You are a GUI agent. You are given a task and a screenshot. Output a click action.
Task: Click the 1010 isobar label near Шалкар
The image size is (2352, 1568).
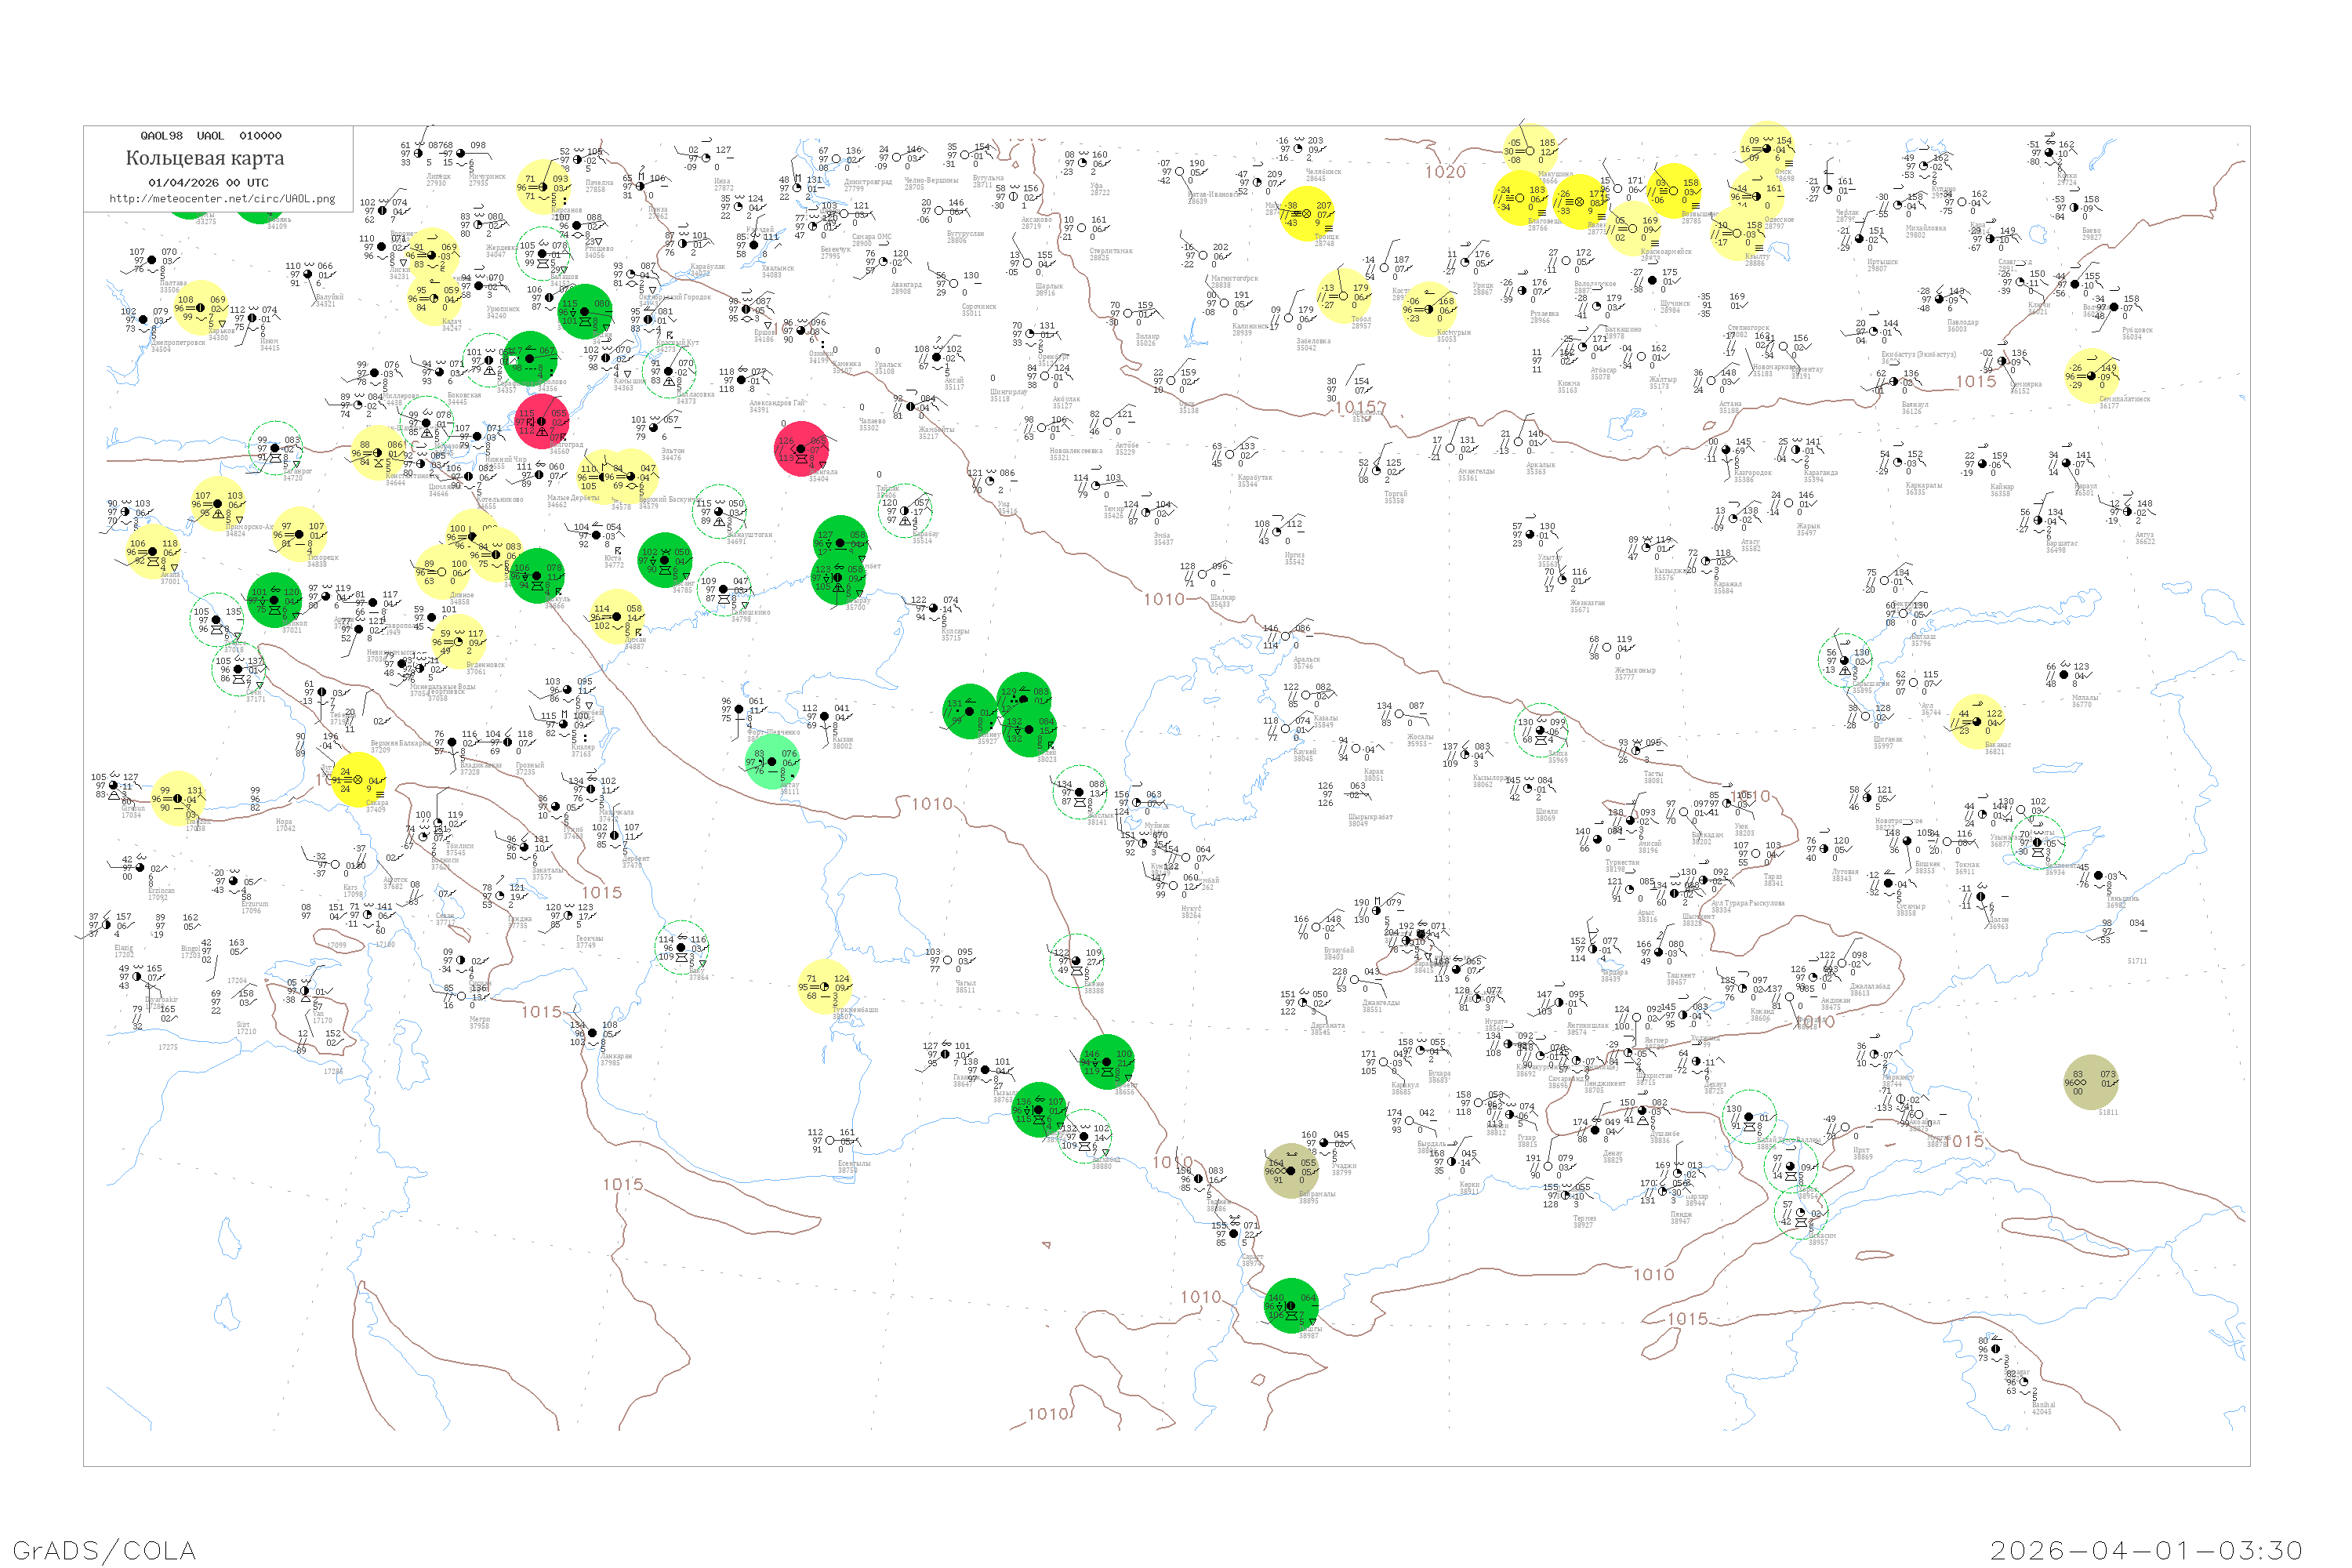point(1164,599)
